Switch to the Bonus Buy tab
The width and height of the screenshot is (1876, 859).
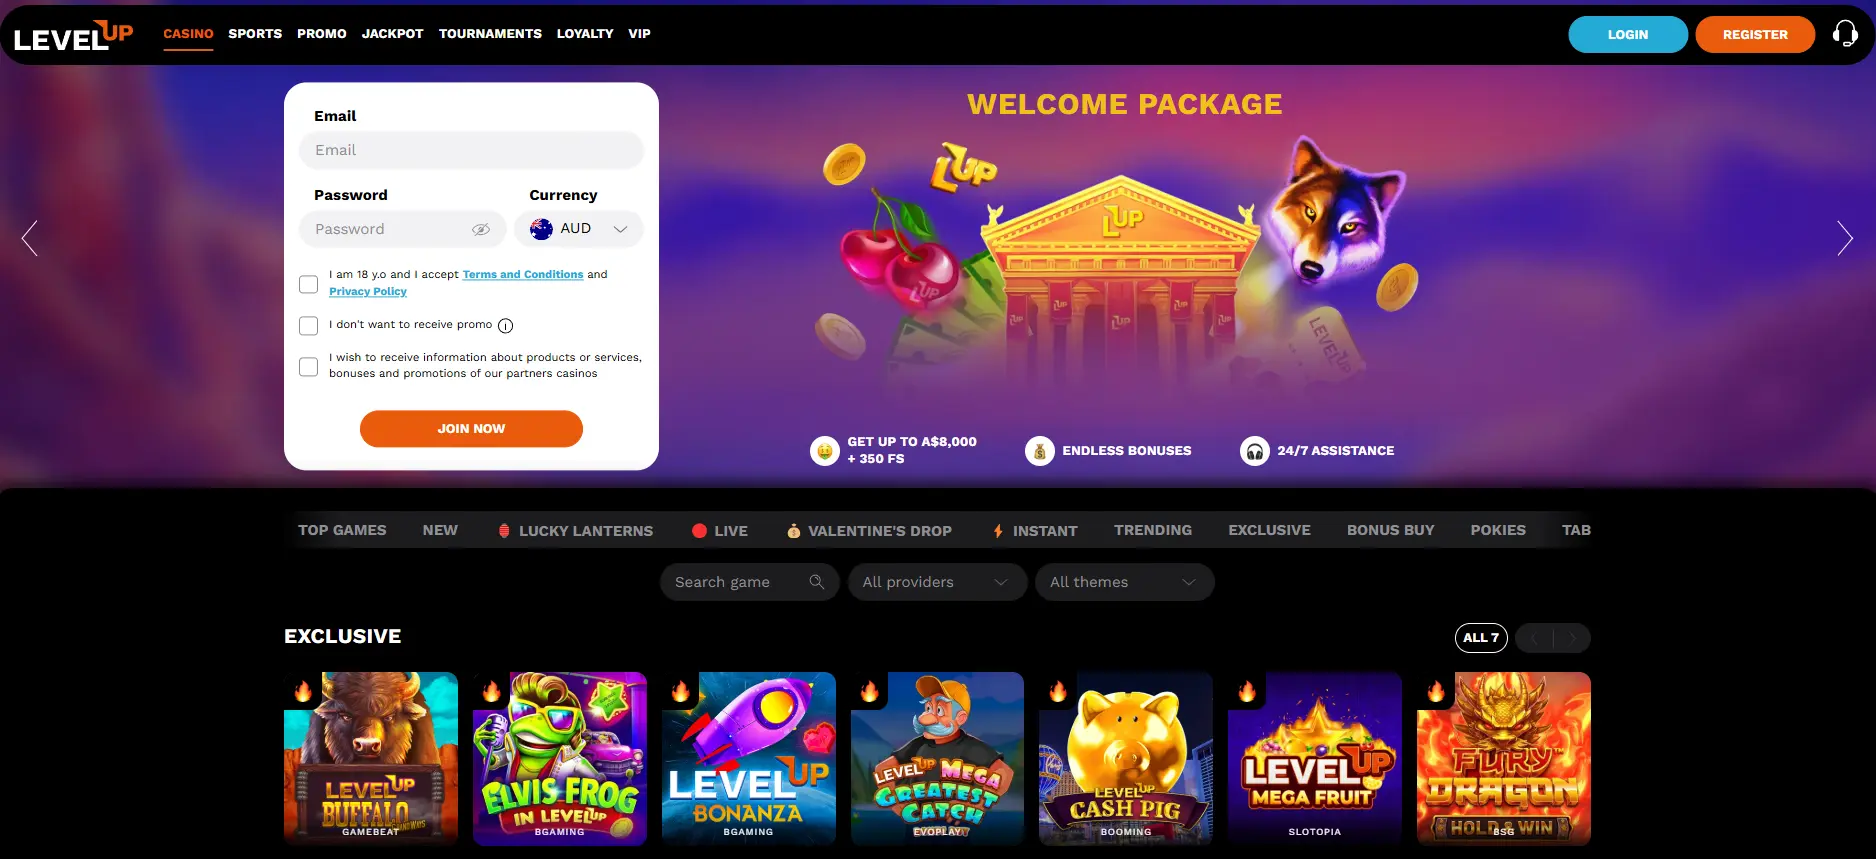(x=1390, y=530)
